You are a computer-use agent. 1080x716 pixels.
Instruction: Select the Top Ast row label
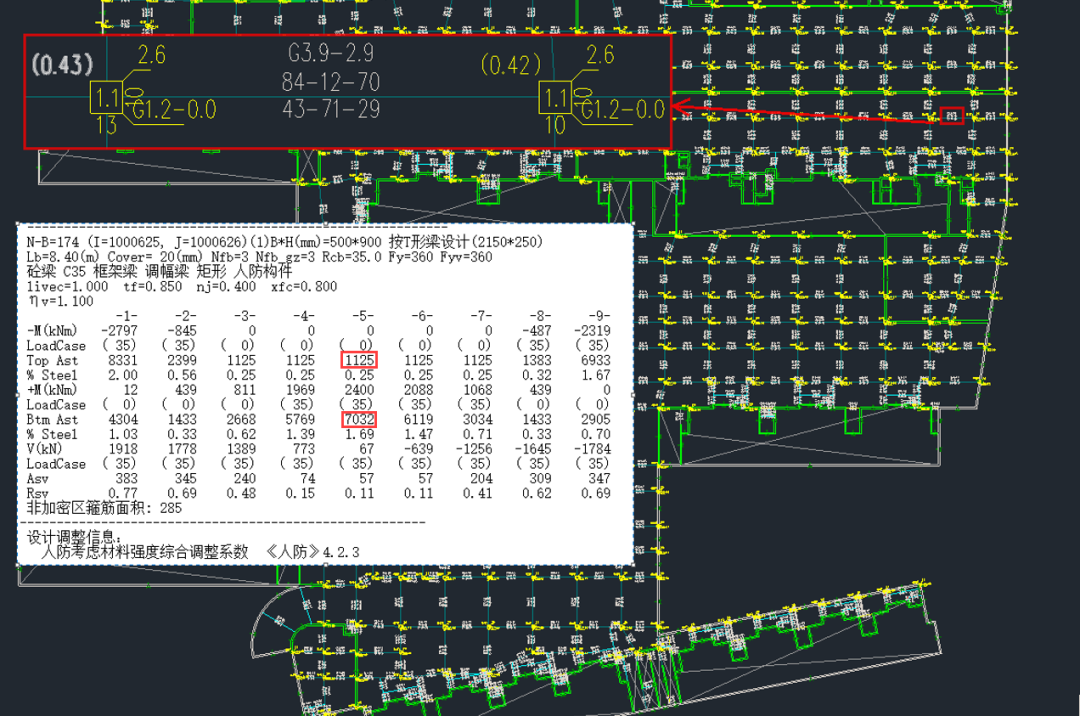point(52,360)
